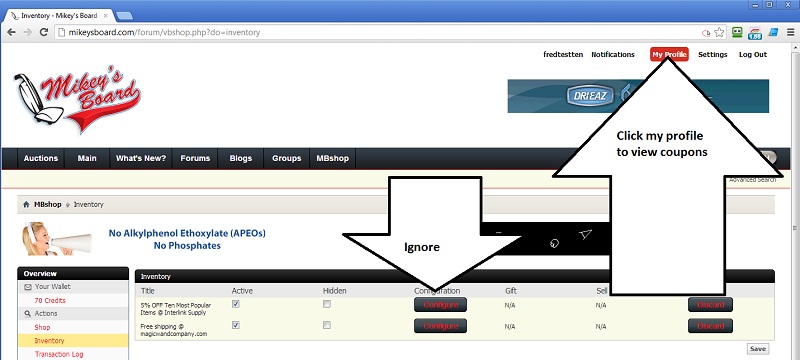Open the Settings link
The height and width of the screenshot is (360, 800).
[x=713, y=55]
